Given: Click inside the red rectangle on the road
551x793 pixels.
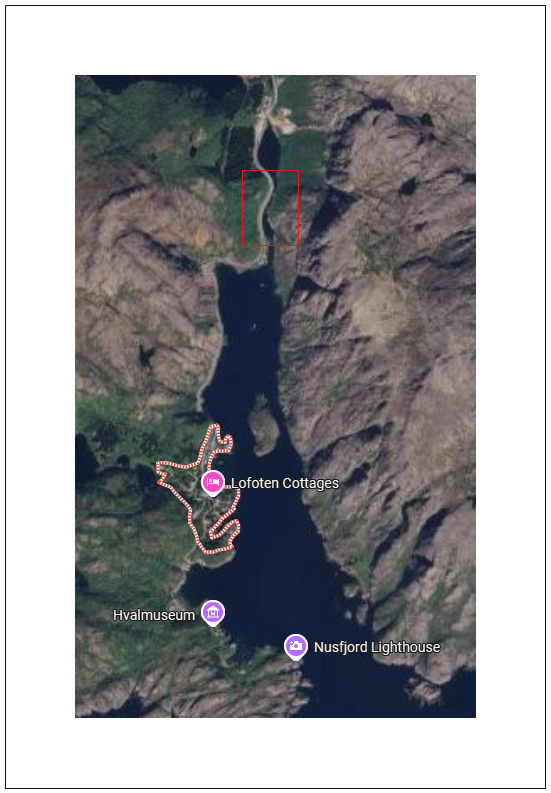Looking at the screenshot, I should (270, 208).
